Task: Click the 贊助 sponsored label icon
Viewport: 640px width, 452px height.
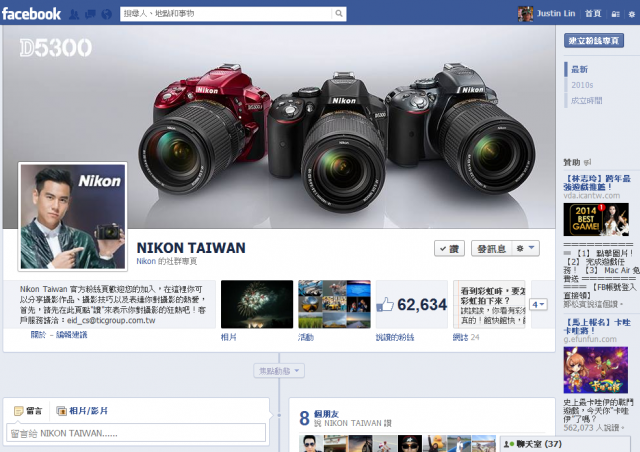Action: [x=587, y=163]
